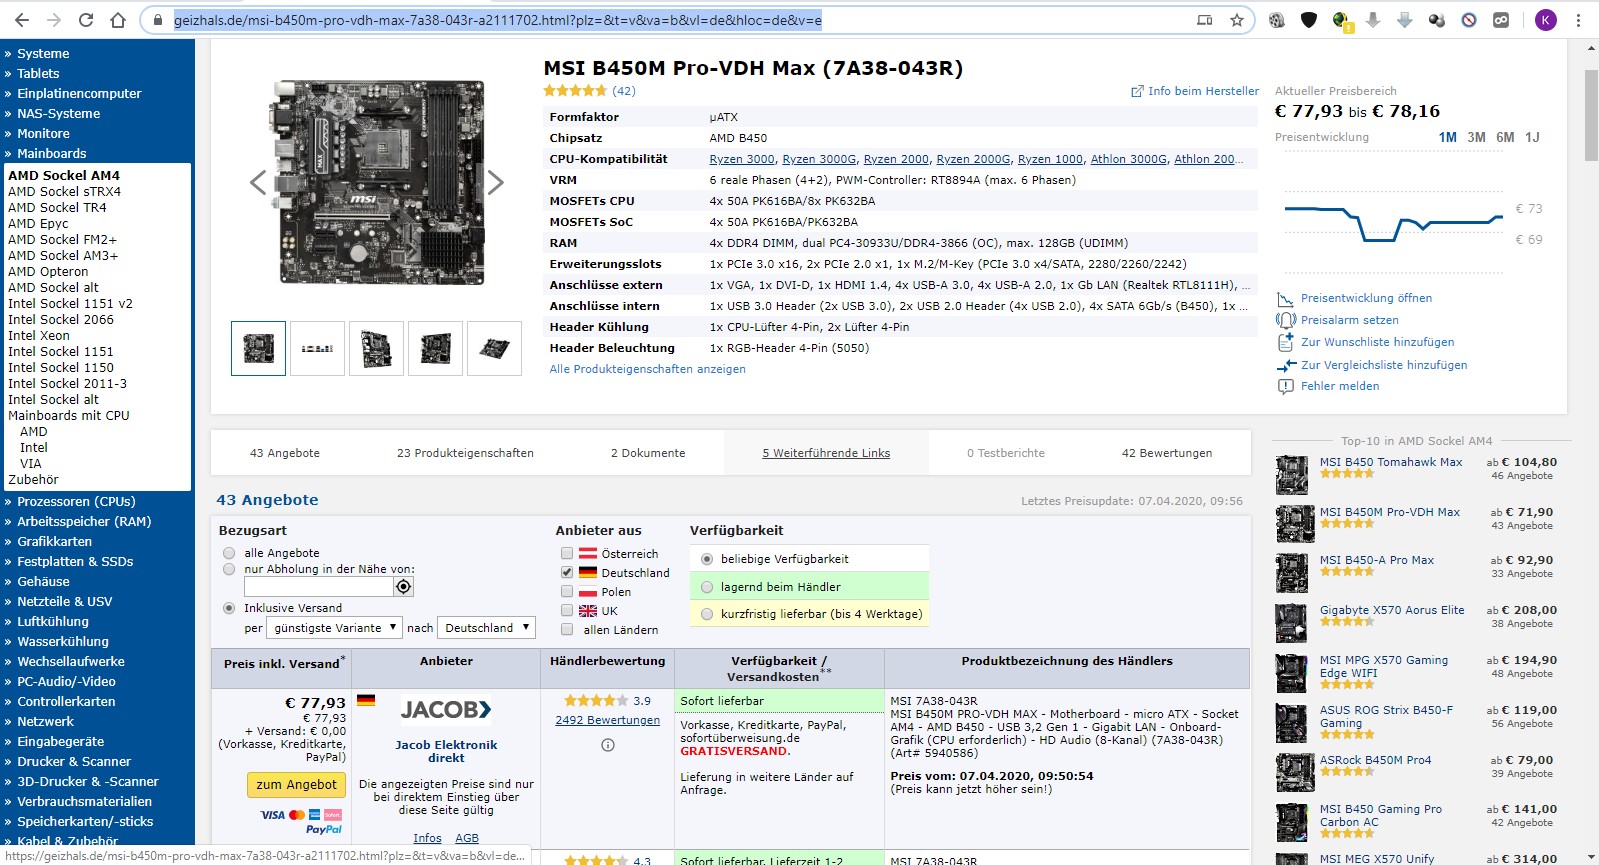Click Info beim Hersteller external link icon
This screenshot has height=865, width=1599.
[x=1137, y=91]
